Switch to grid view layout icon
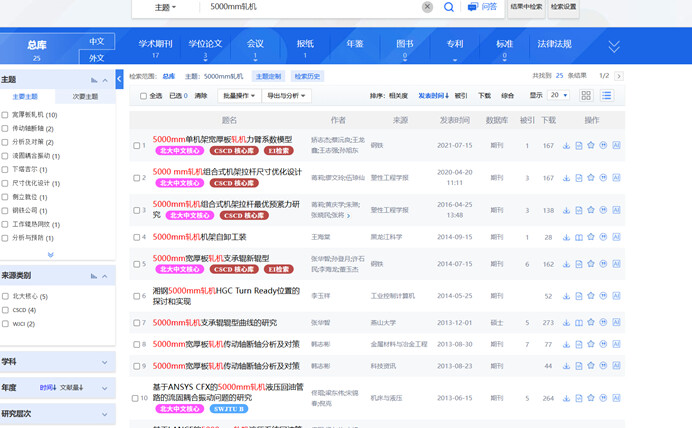Viewport: 692px width, 428px height. pos(586,95)
